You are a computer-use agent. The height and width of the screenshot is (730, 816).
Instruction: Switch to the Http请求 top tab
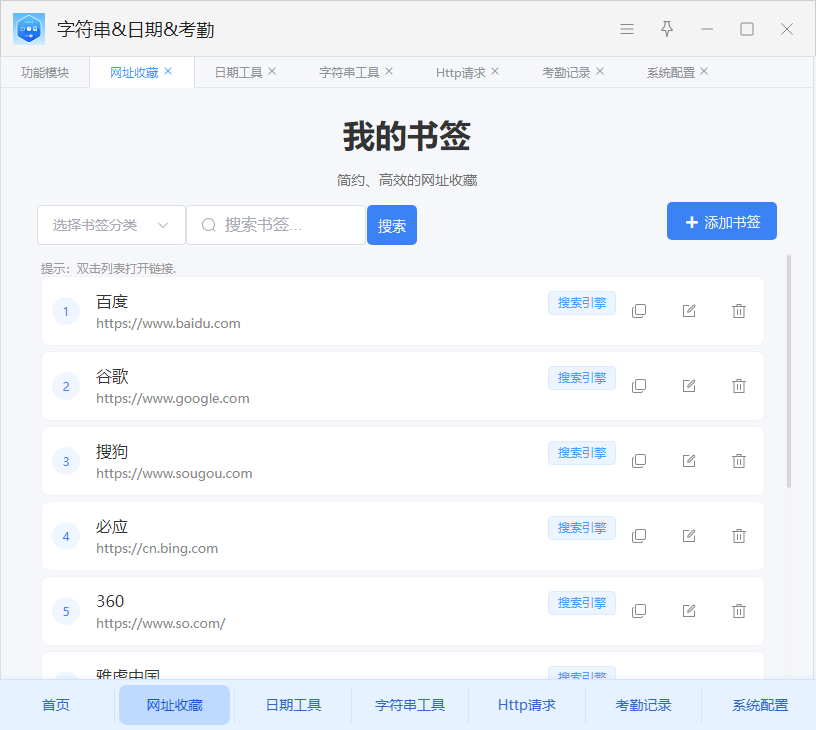(x=461, y=72)
